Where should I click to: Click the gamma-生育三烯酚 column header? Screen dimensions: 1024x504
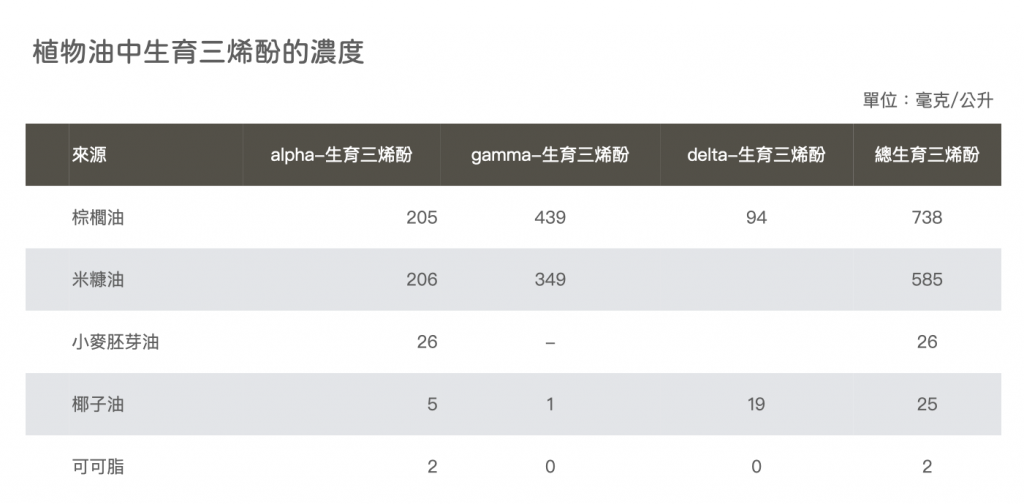tap(550, 155)
